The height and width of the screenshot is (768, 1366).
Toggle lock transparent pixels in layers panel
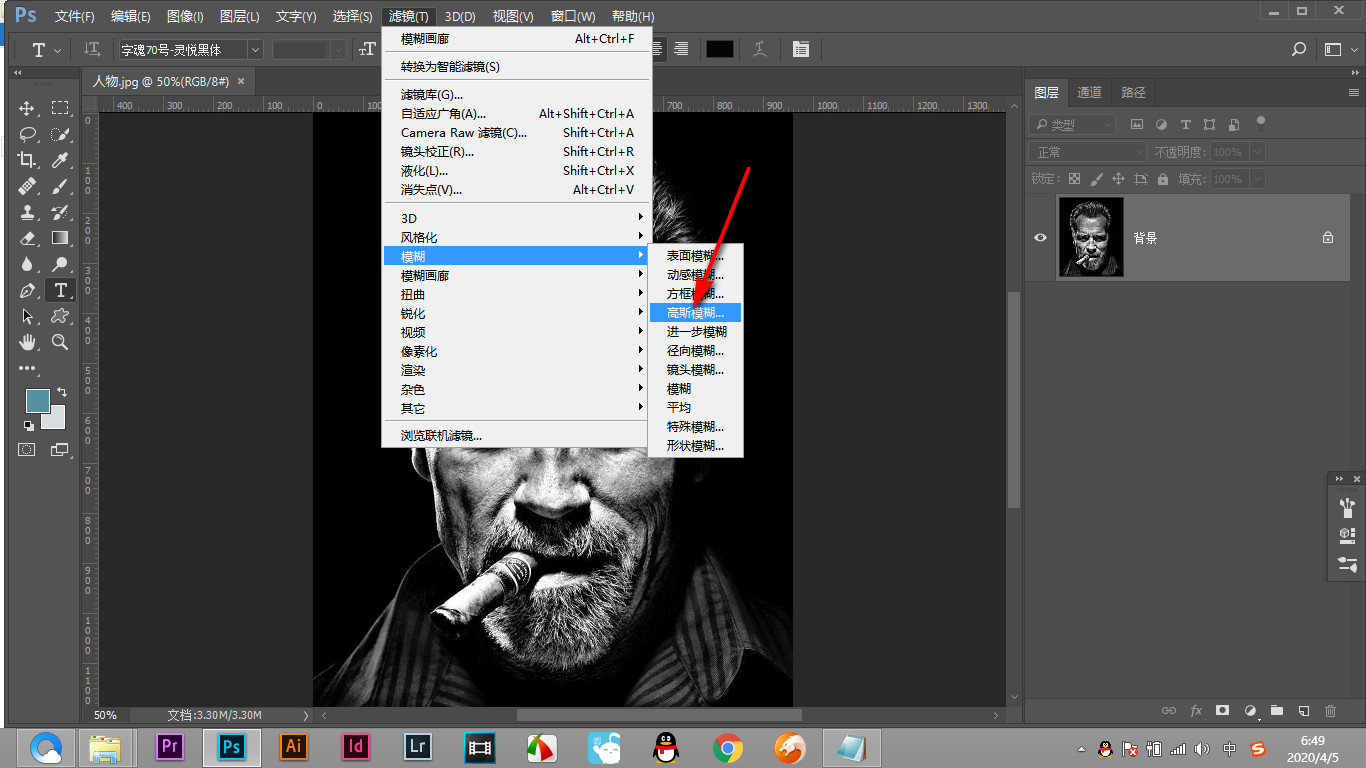(1074, 179)
